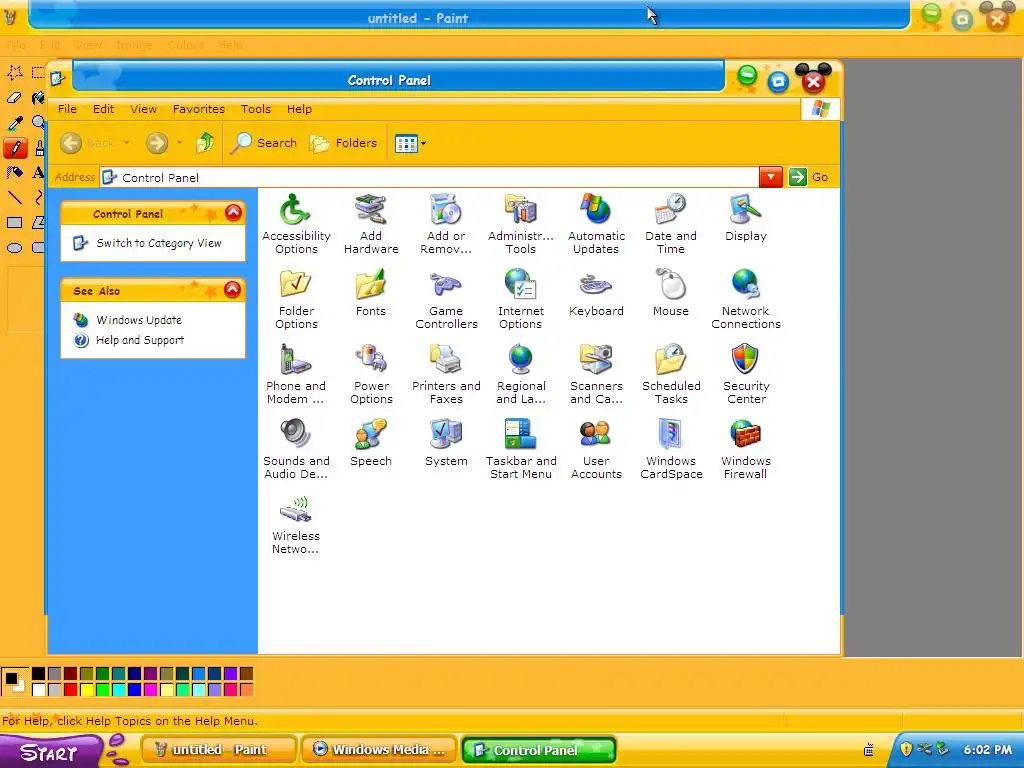Select the Ellipse tool in Paint
This screenshot has width=1024, height=768.
pos(14,248)
